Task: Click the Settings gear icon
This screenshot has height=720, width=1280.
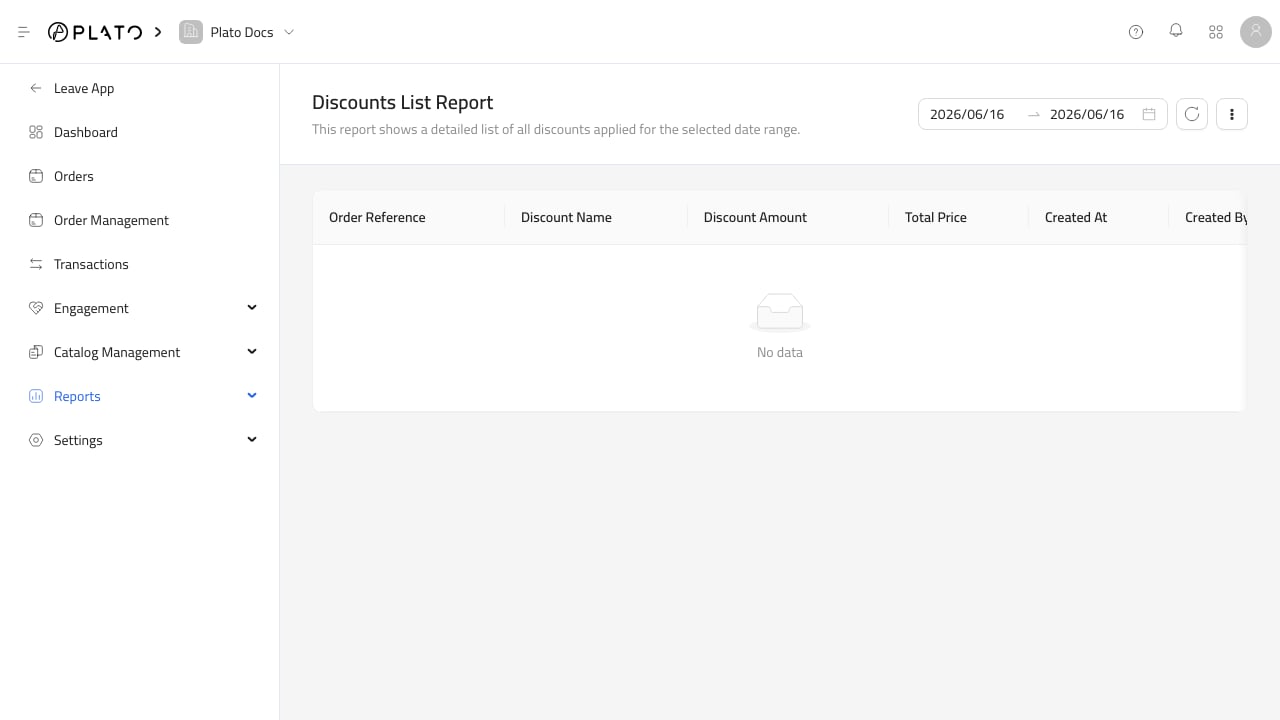Action: (x=36, y=440)
